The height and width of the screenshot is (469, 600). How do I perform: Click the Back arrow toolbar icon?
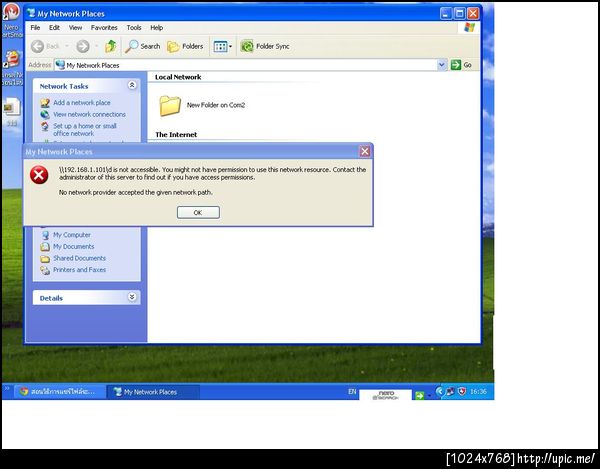37,46
